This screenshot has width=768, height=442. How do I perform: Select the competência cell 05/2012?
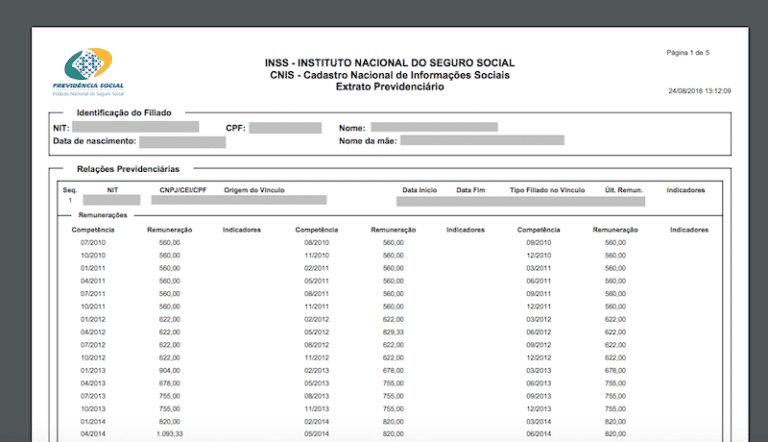316,332
